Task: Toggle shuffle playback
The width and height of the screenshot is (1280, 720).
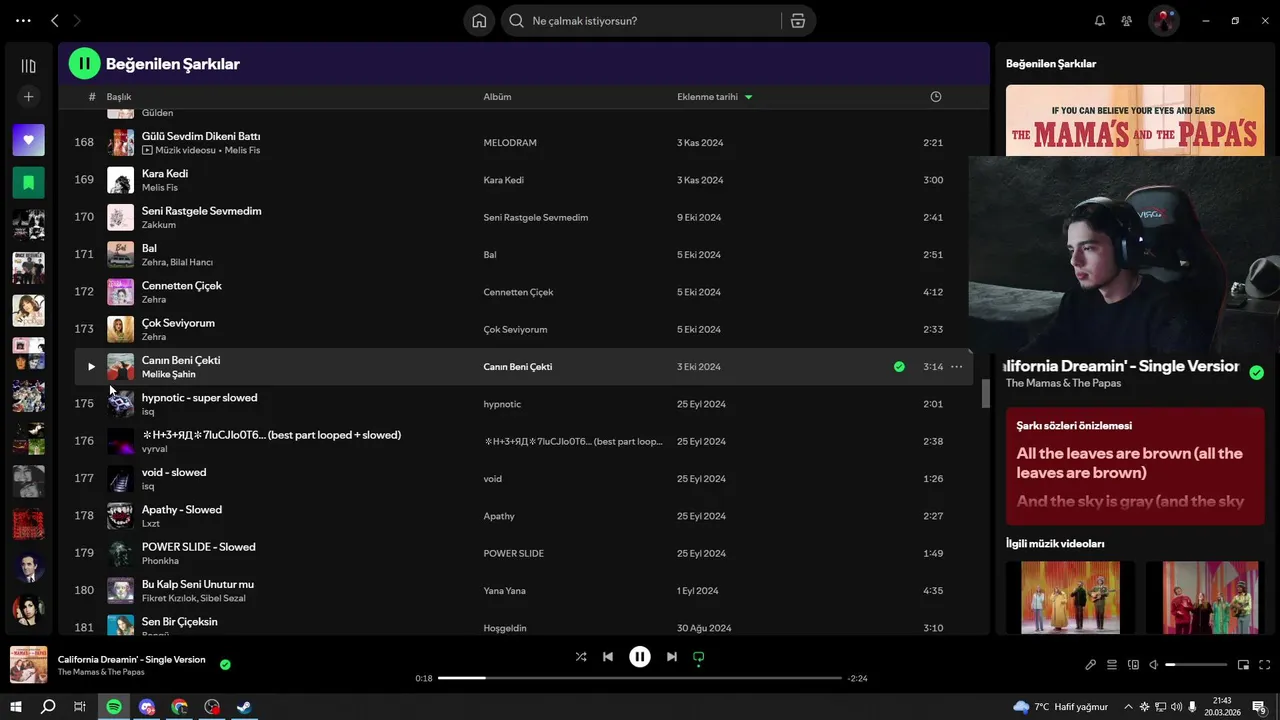Action: point(581,657)
